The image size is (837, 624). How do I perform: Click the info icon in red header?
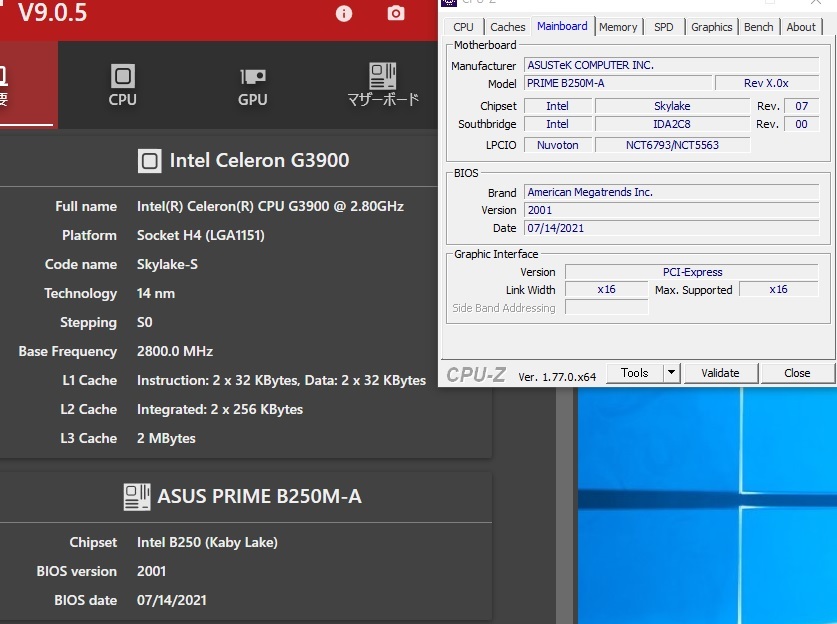(x=344, y=13)
